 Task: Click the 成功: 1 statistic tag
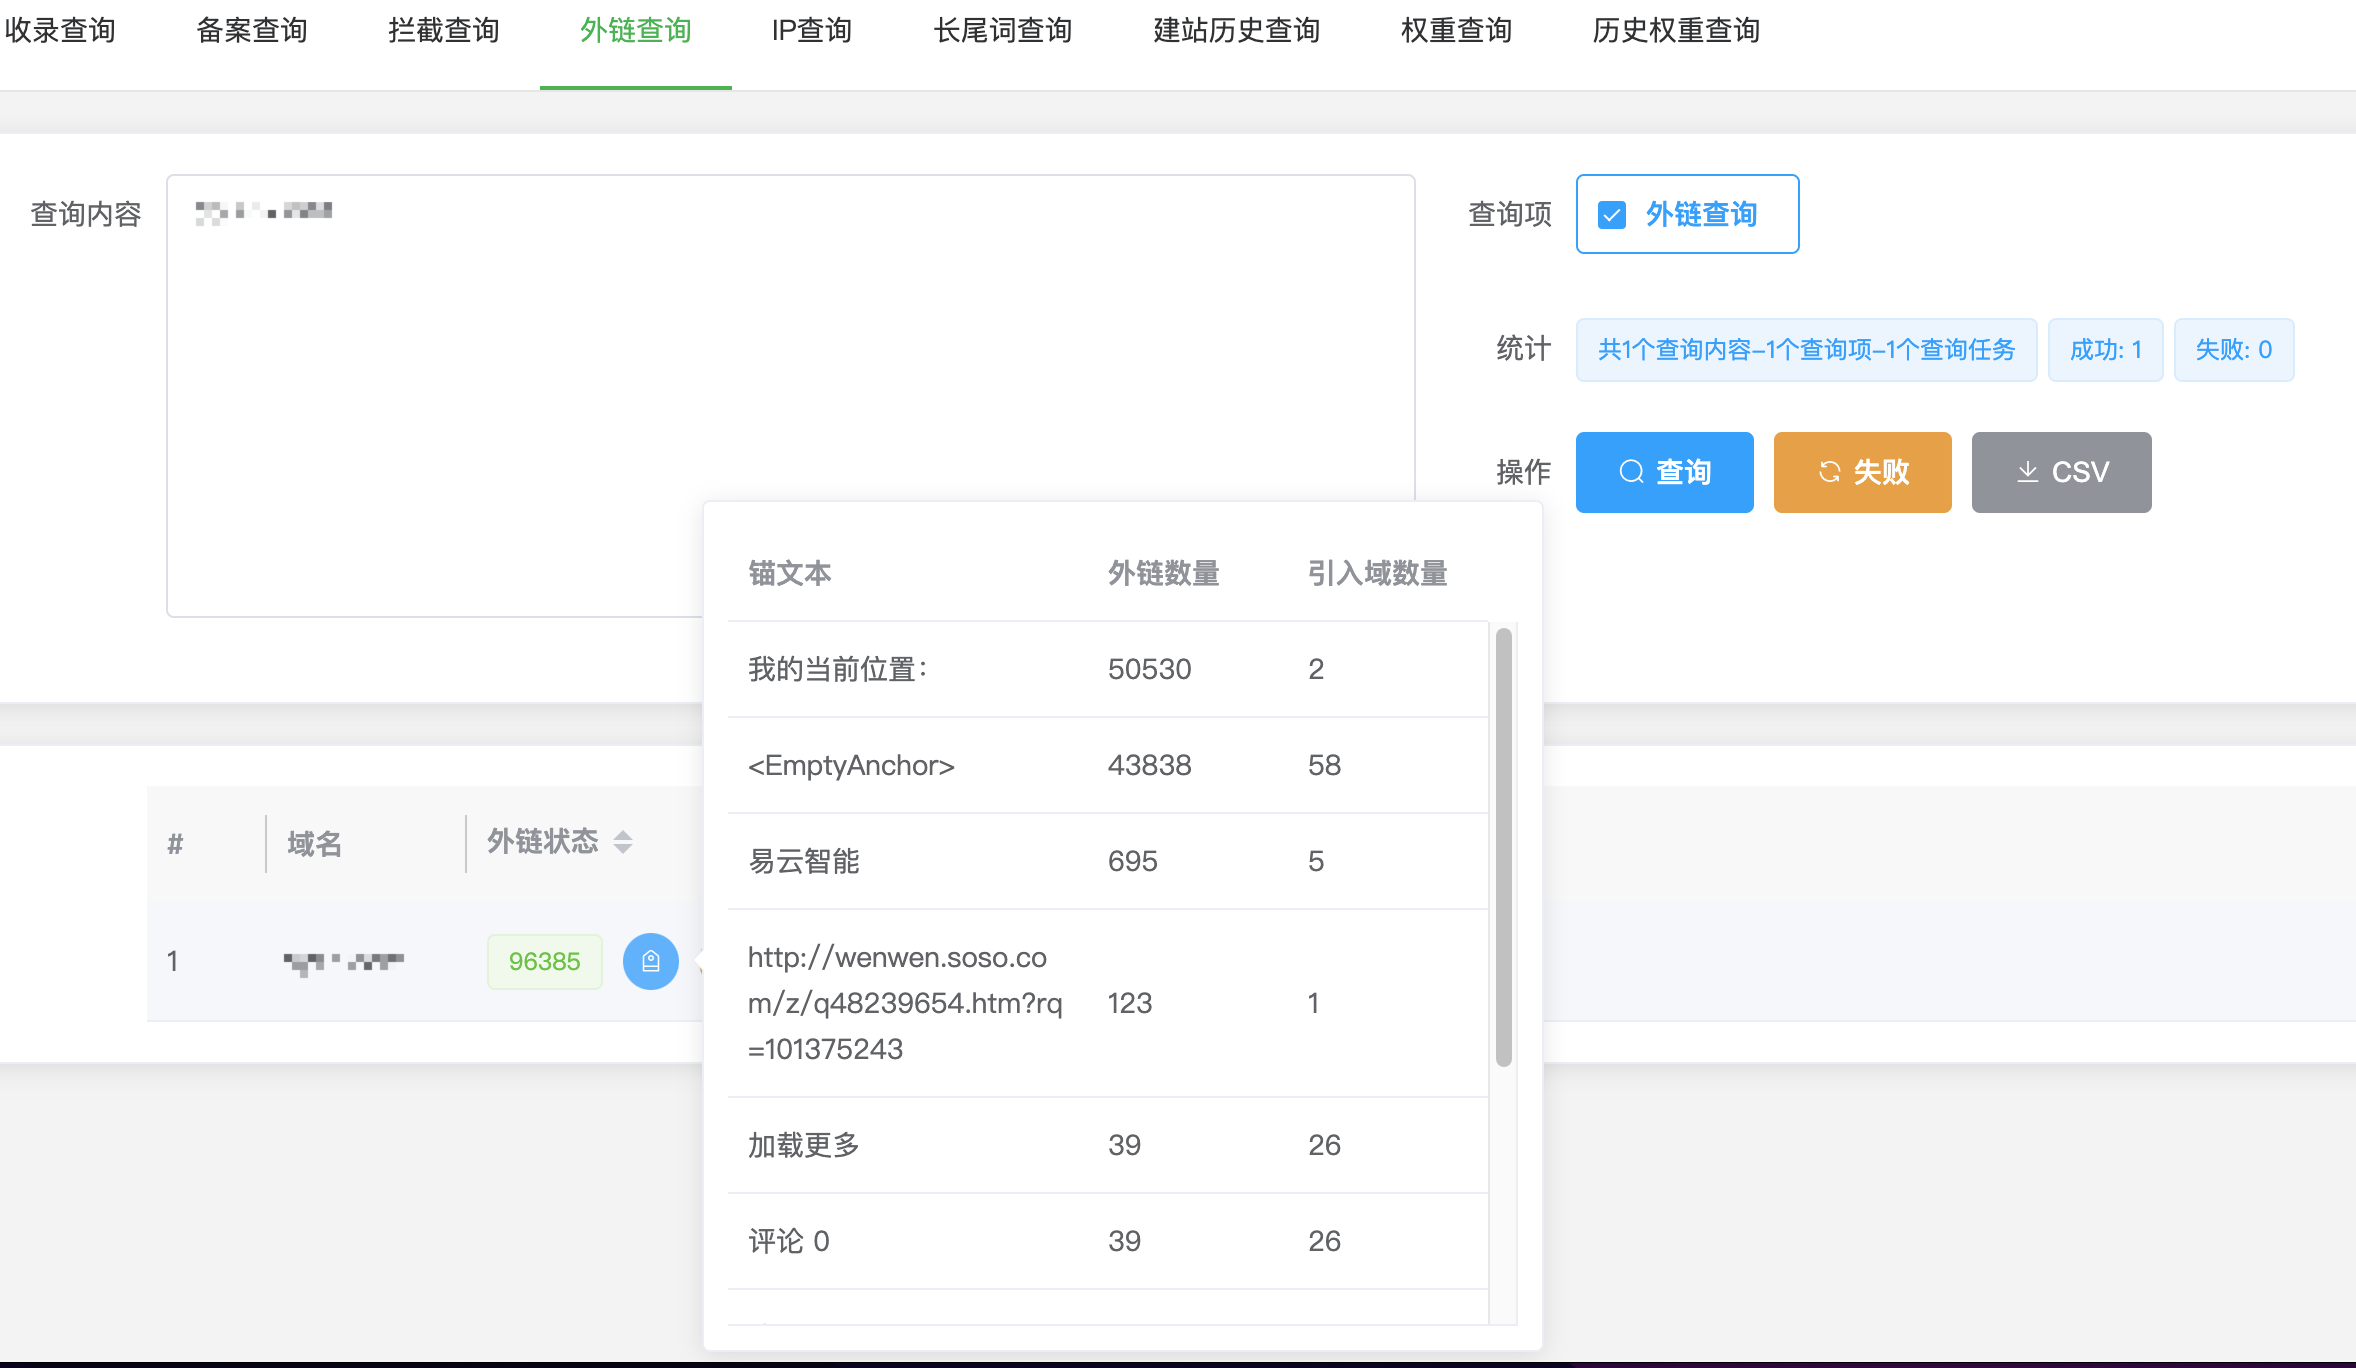[2106, 350]
